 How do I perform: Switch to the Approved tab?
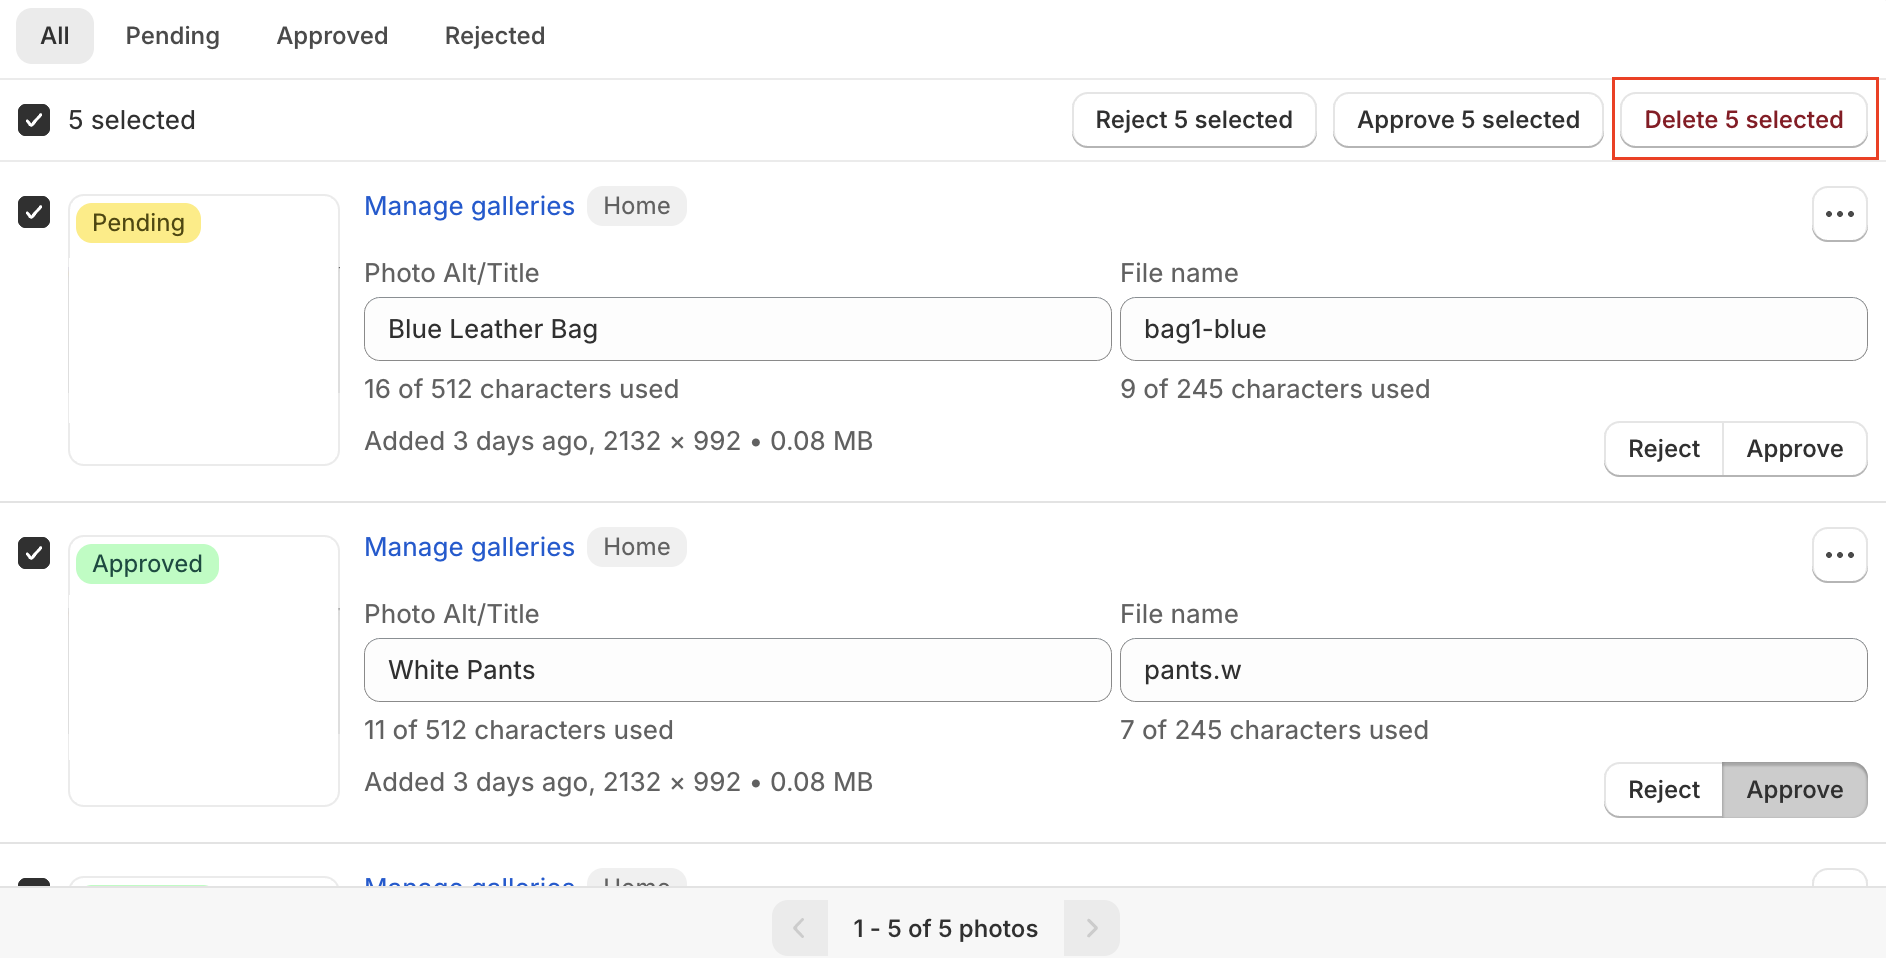(x=332, y=36)
